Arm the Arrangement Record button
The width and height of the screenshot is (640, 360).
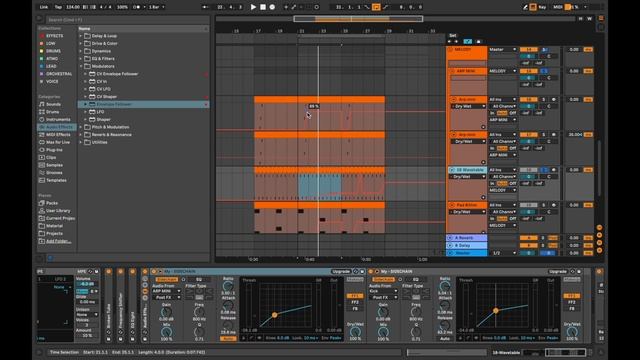coord(272,7)
